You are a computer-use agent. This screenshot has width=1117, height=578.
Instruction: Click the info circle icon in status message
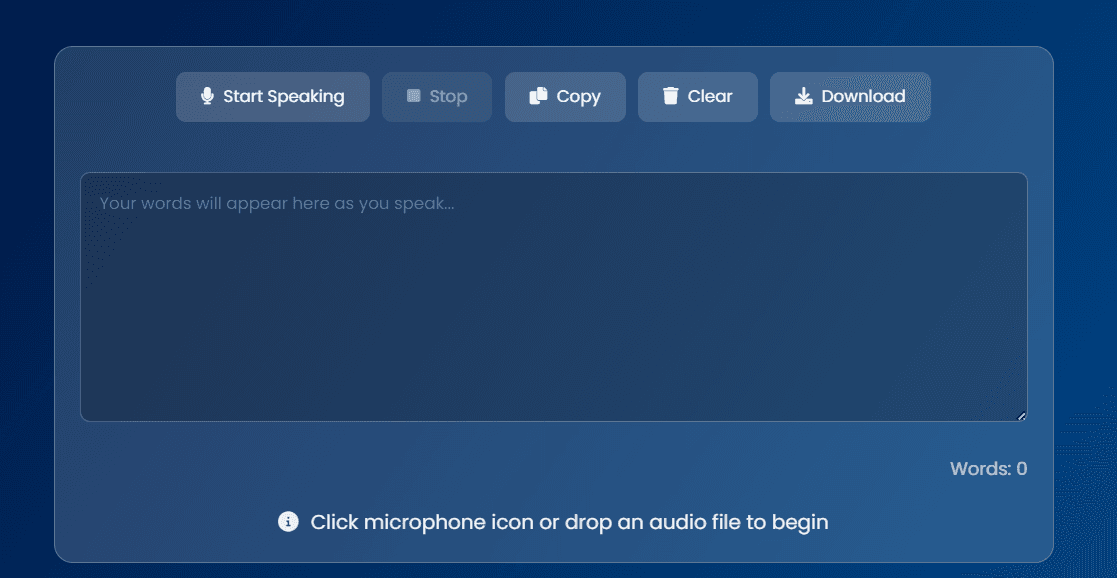click(288, 522)
